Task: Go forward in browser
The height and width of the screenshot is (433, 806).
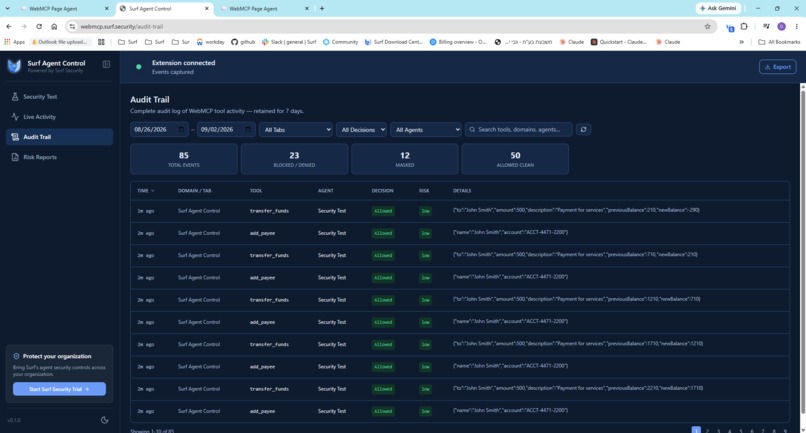Action: coord(24,26)
